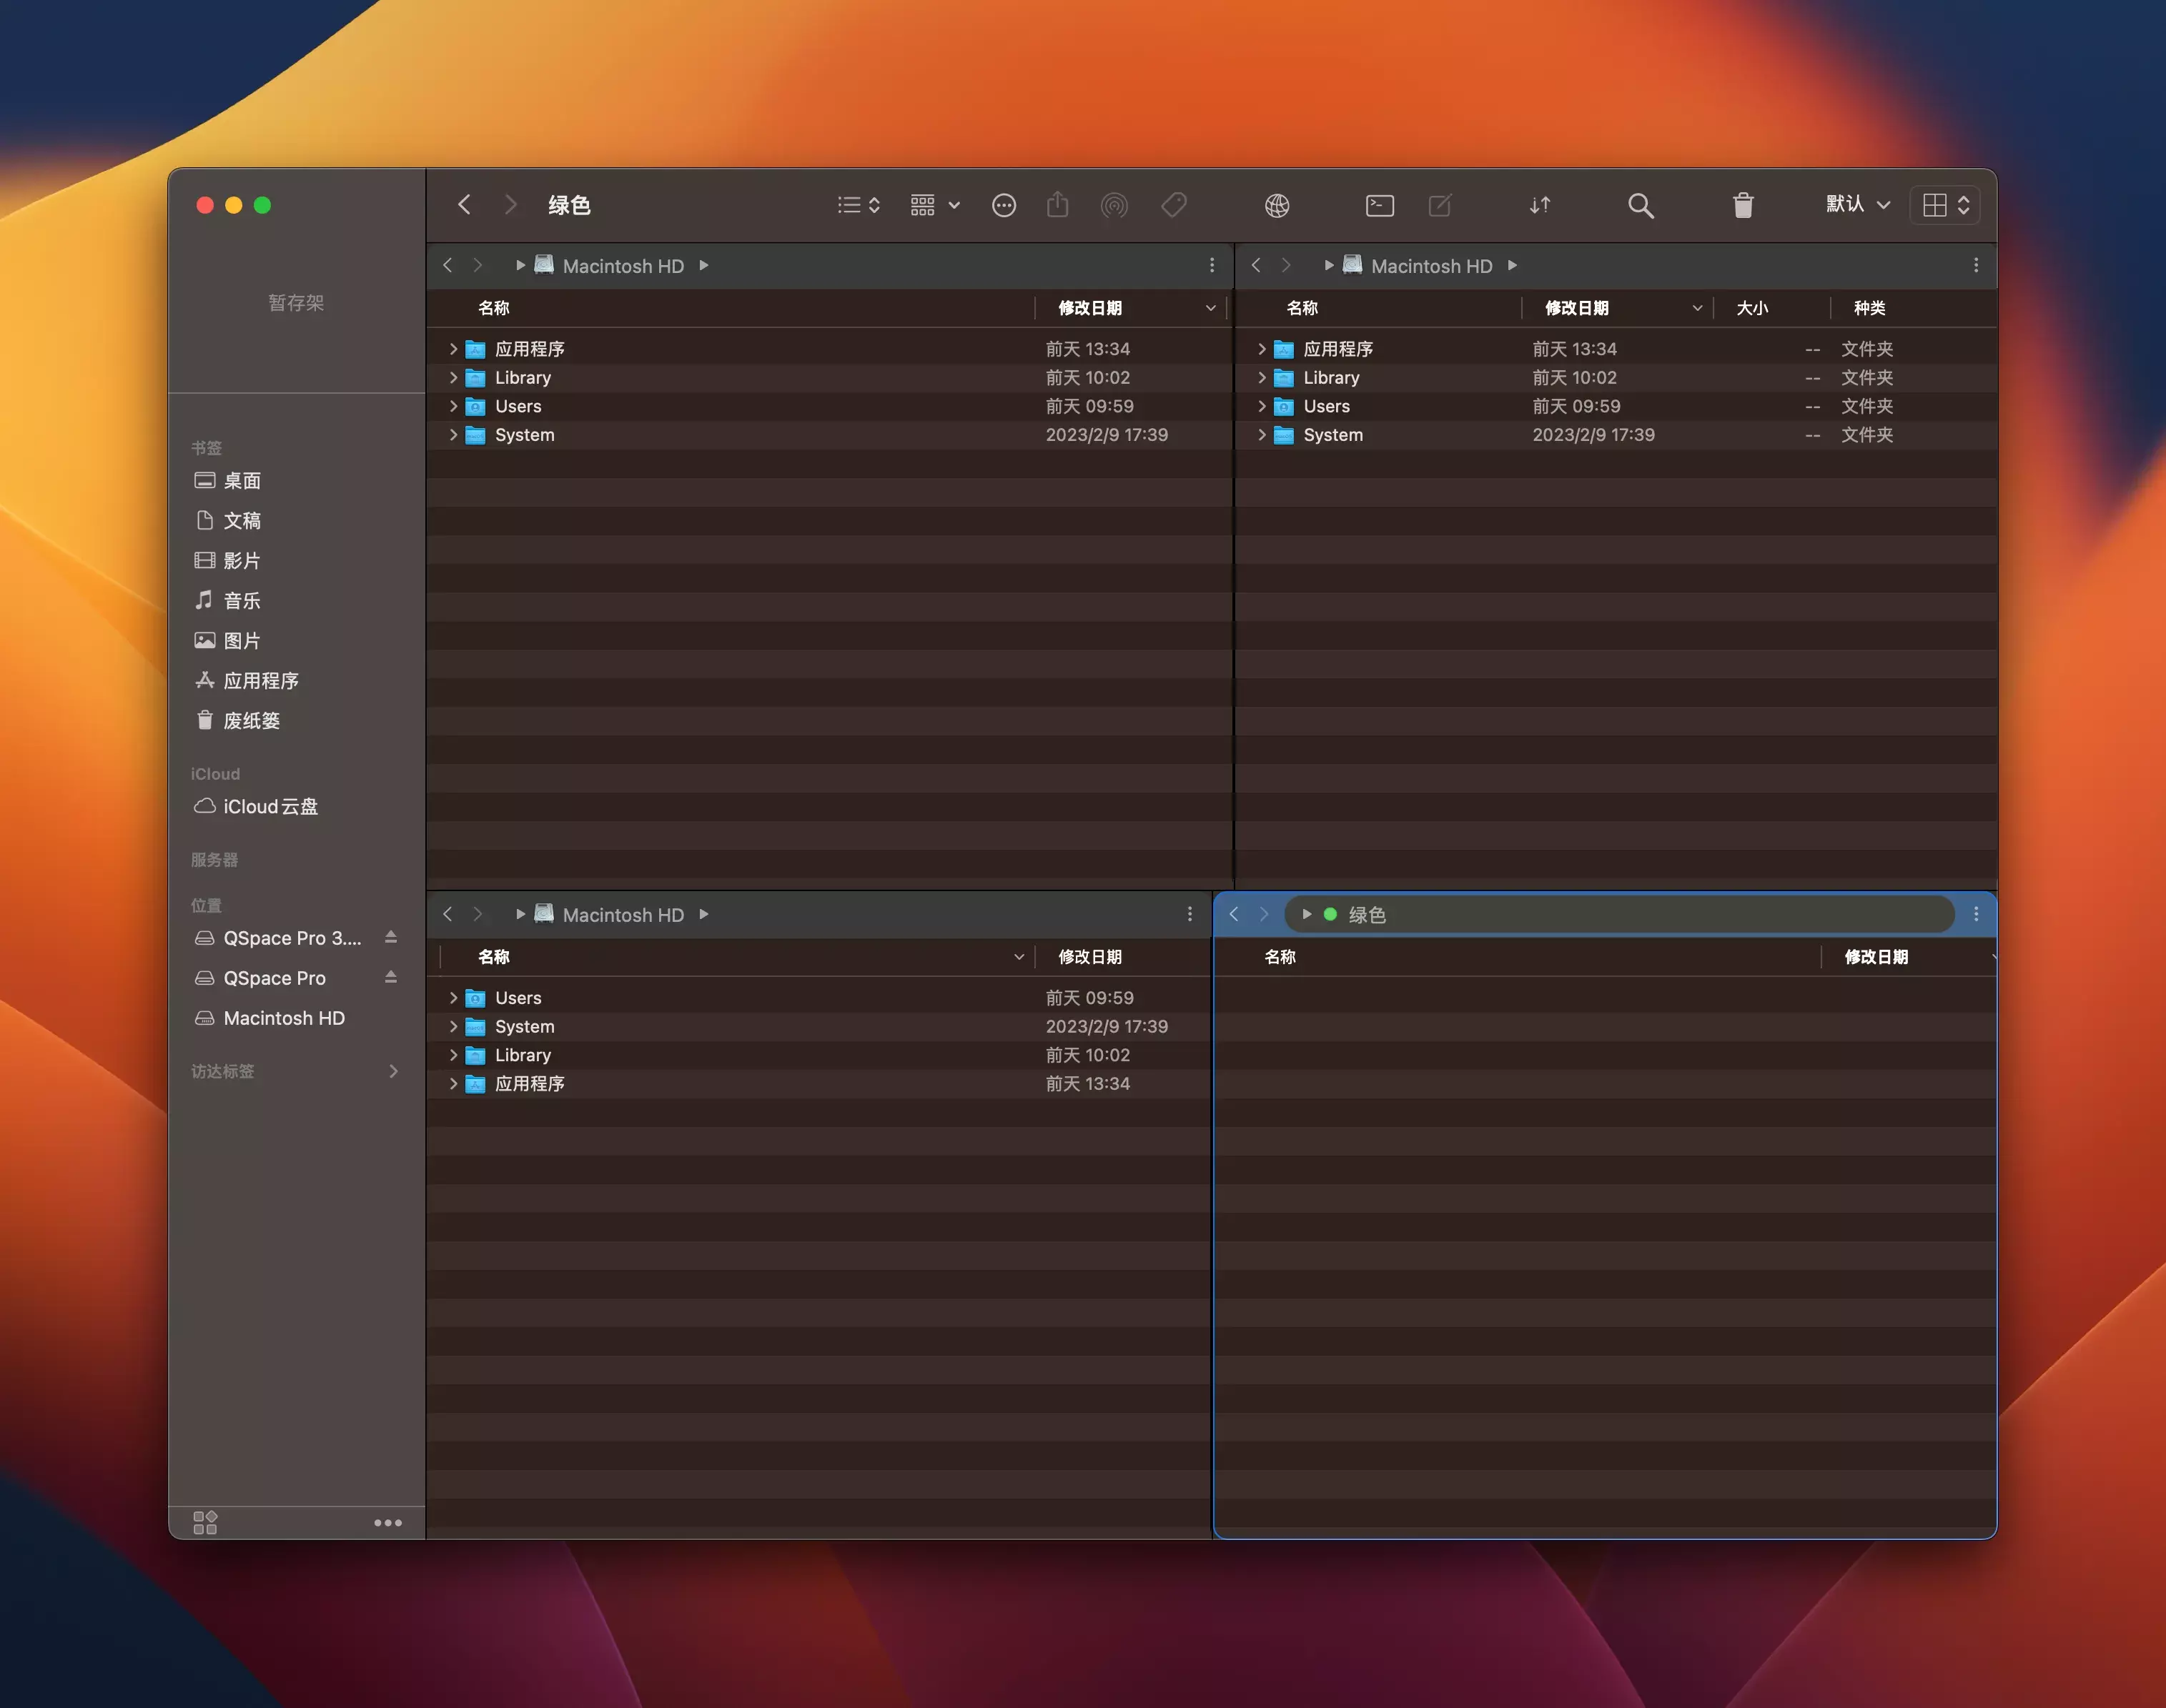Click the share icon in toolbar
The width and height of the screenshot is (2166, 1708).
pos(1057,205)
